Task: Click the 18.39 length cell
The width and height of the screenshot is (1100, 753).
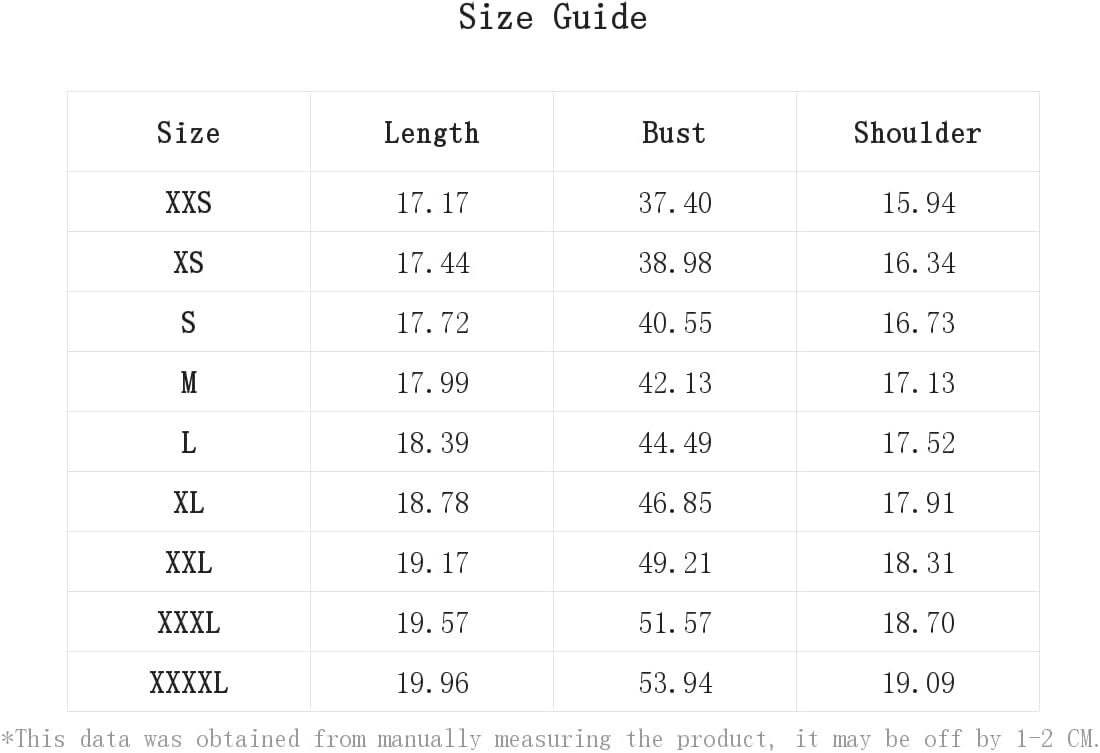Action: point(432,443)
